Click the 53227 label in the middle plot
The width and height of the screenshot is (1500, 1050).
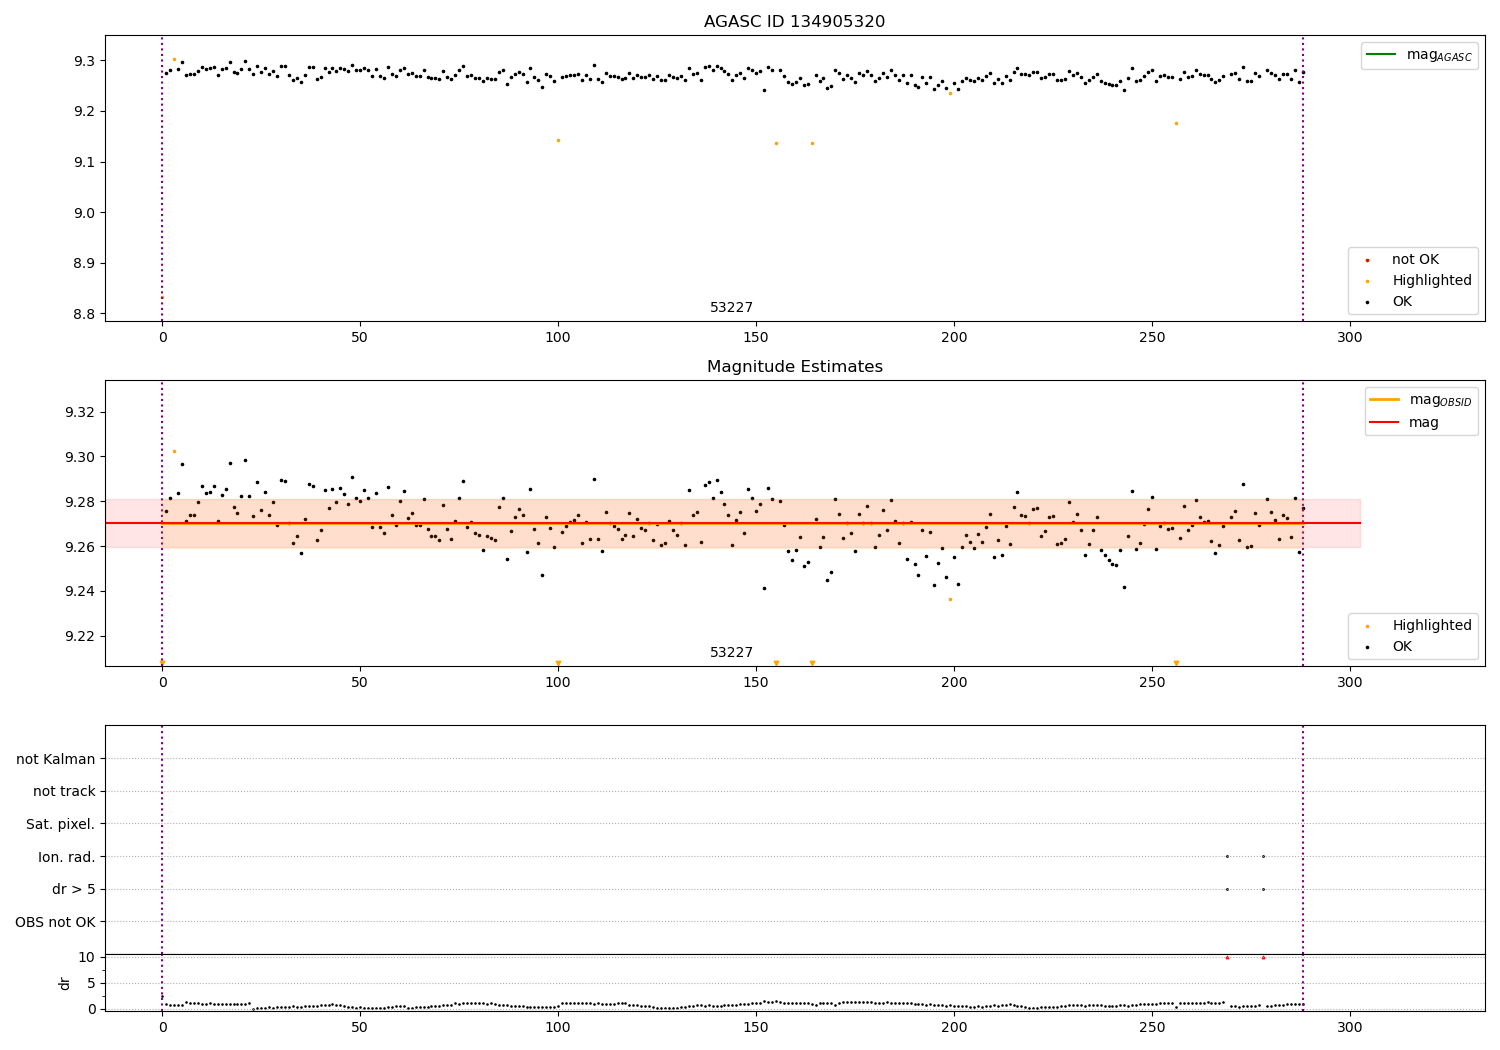[x=731, y=653]
